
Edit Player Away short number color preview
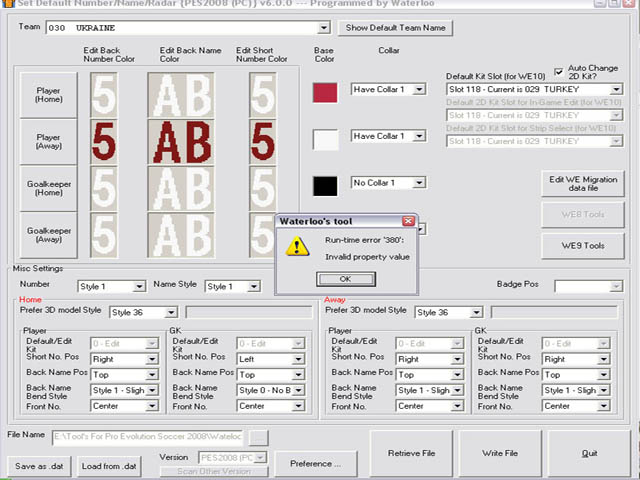click(262, 142)
